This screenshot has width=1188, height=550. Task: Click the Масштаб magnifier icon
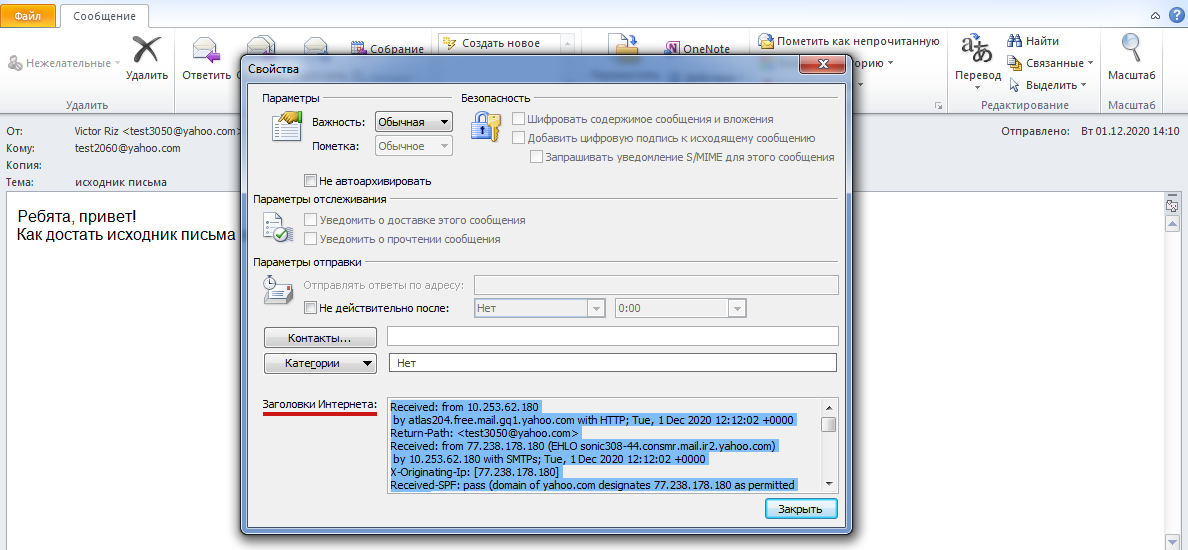pyautogui.click(x=1131, y=50)
